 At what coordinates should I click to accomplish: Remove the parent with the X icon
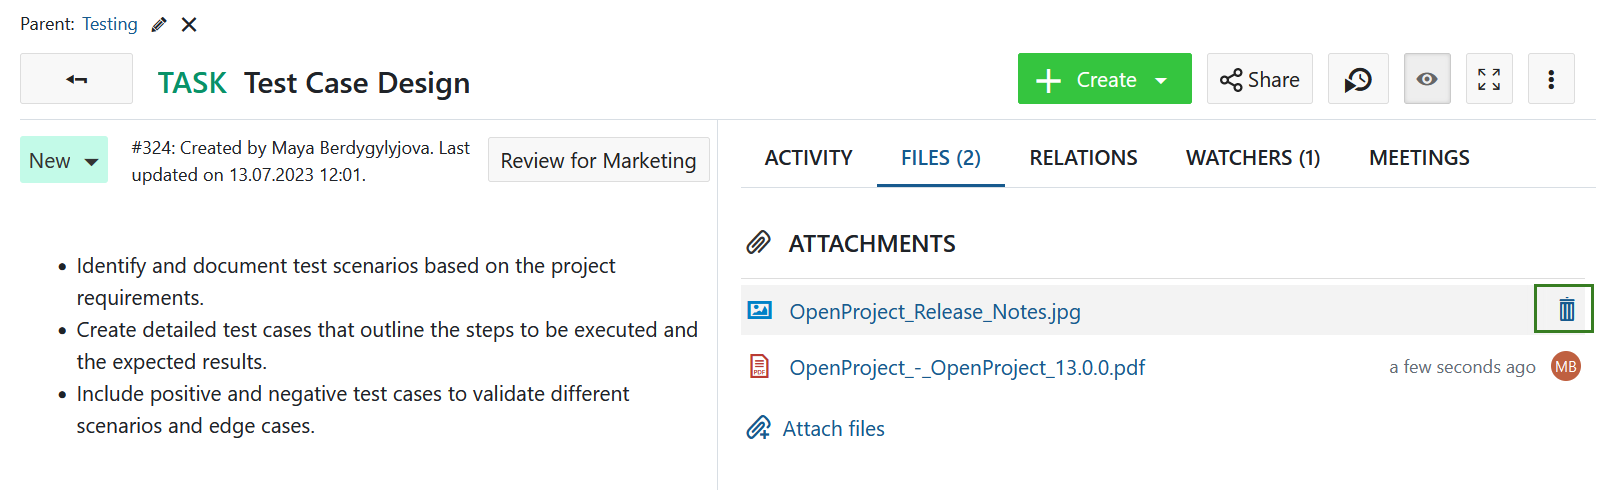click(x=189, y=25)
